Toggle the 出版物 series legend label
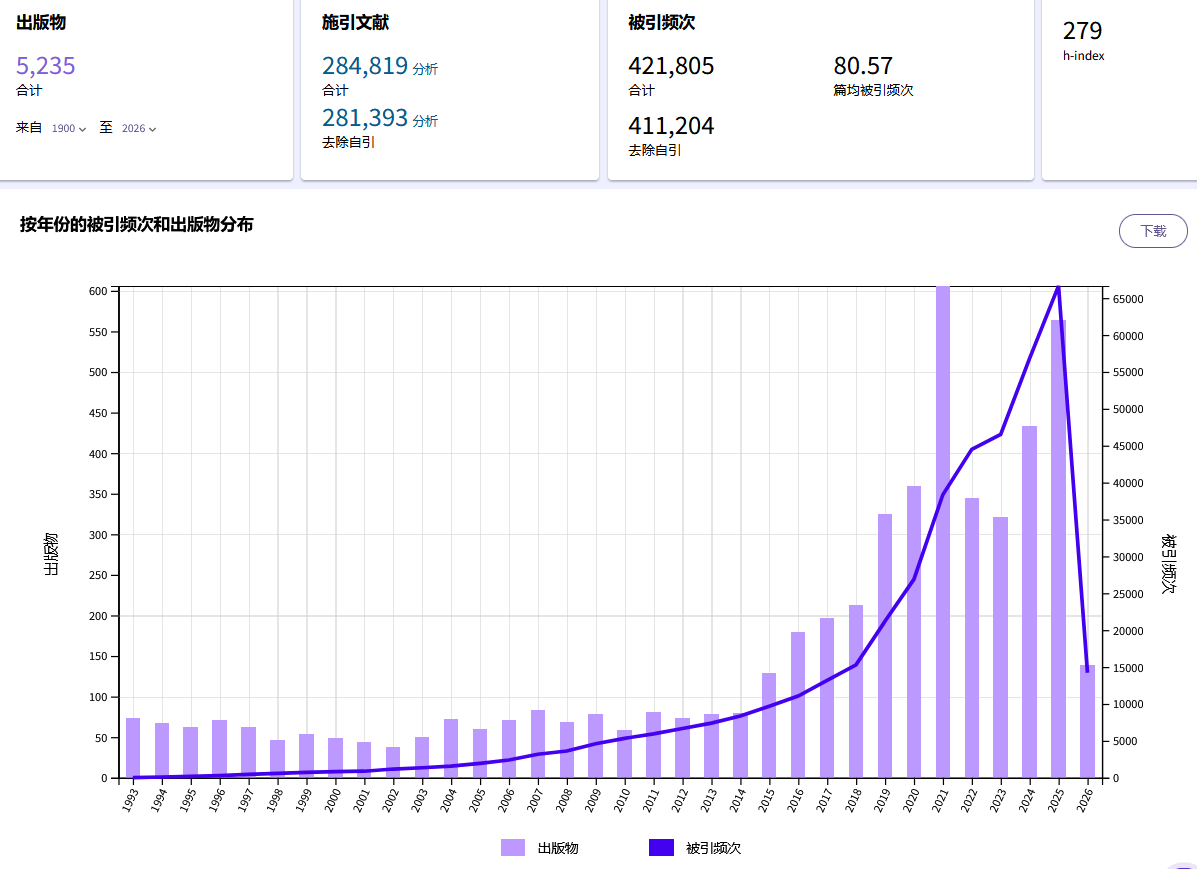 (x=558, y=848)
